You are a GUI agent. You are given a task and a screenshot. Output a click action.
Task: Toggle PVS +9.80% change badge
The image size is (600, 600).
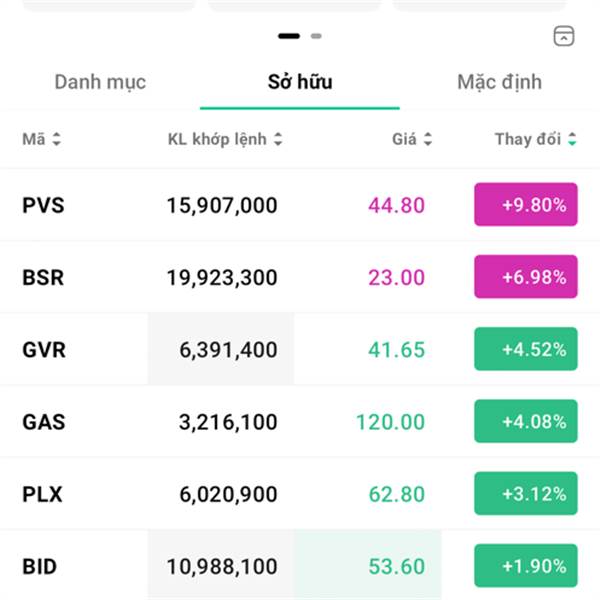point(525,205)
